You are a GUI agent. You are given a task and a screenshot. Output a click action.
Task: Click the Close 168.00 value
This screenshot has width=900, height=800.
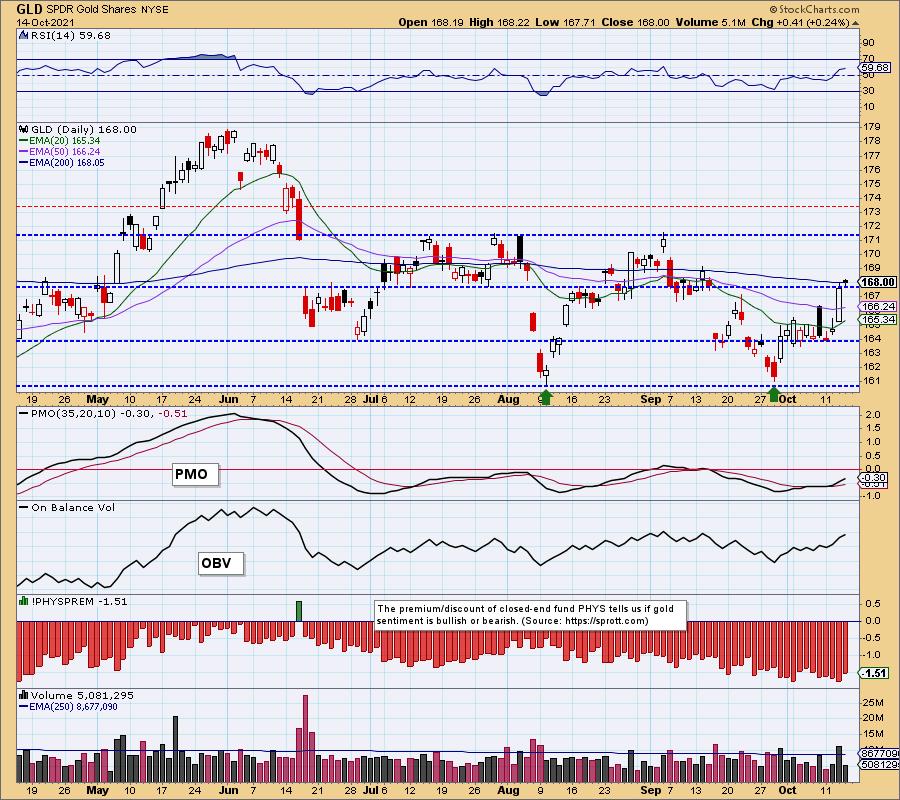point(635,22)
